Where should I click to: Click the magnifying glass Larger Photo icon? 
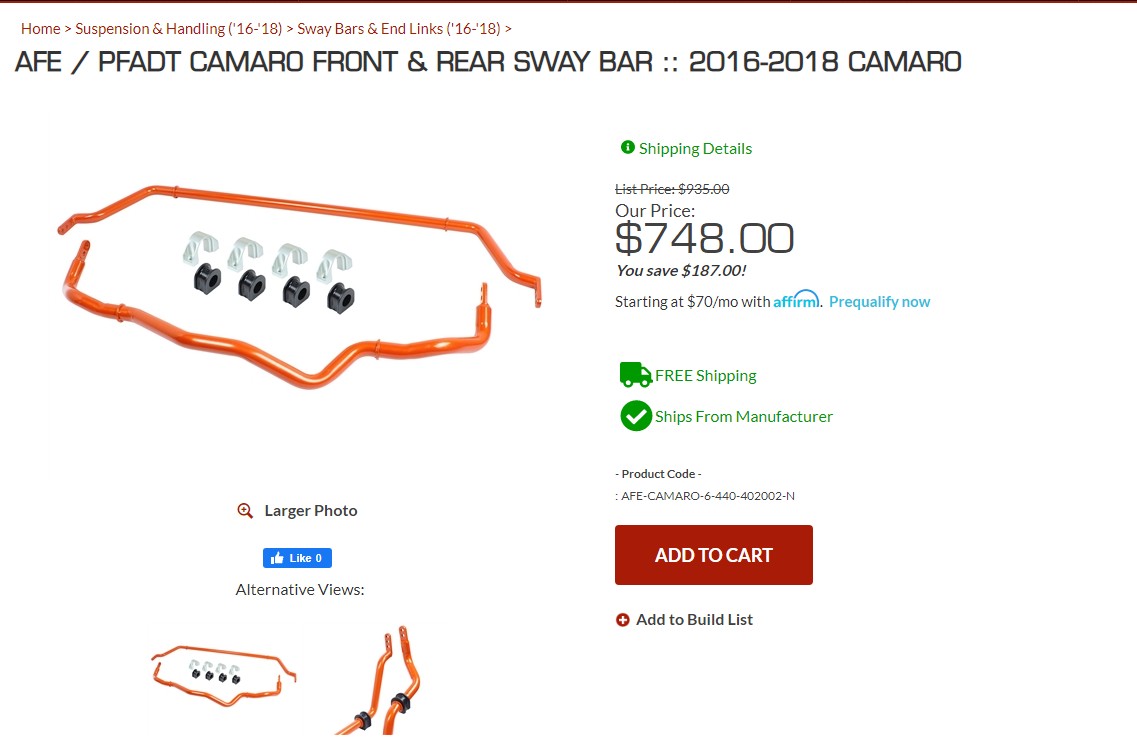click(x=245, y=511)
